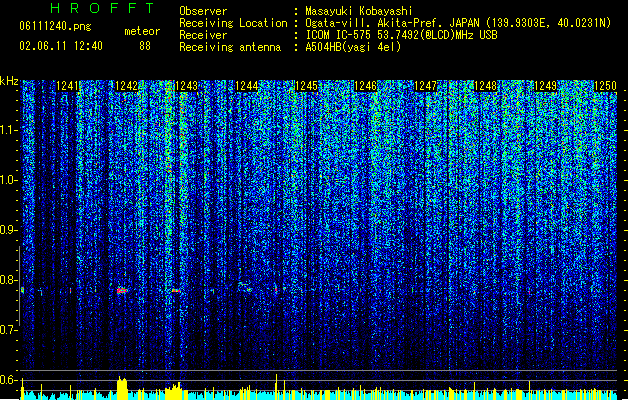Click the 1250 time marker

605,86
